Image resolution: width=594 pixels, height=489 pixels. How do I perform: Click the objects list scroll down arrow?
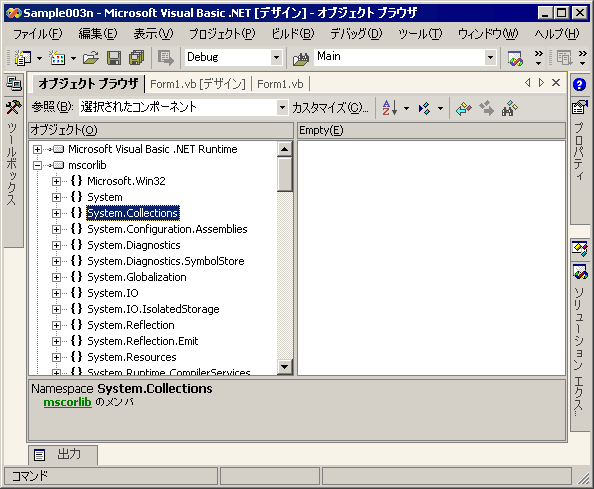[x=284, y=367]
